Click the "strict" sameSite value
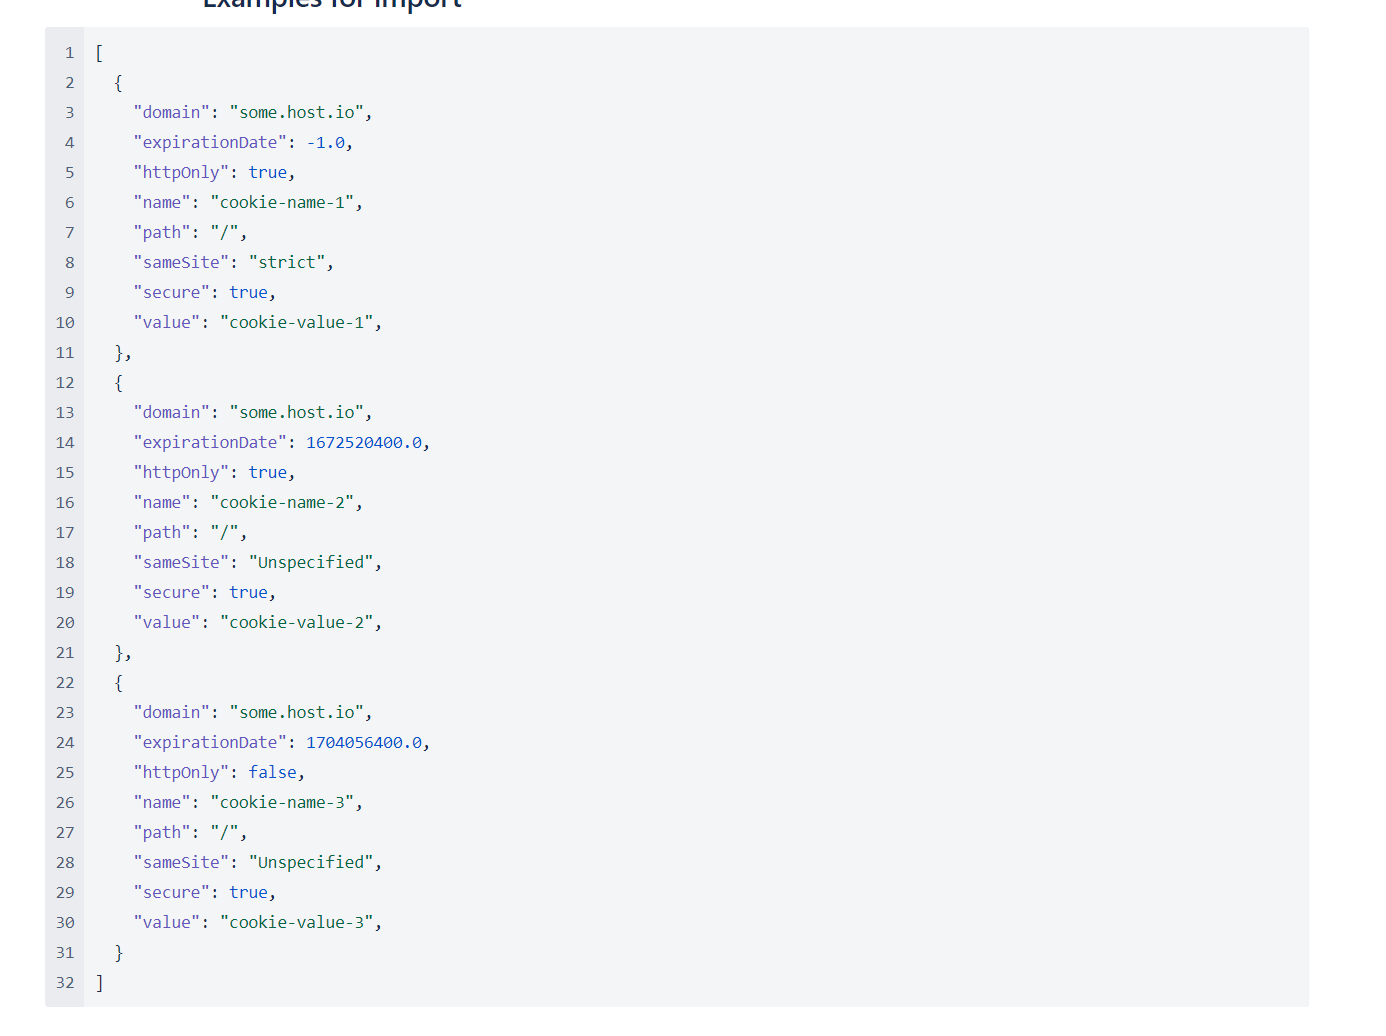The height and width of the screenshot is (1036, 1386). [x=287, y=263]
